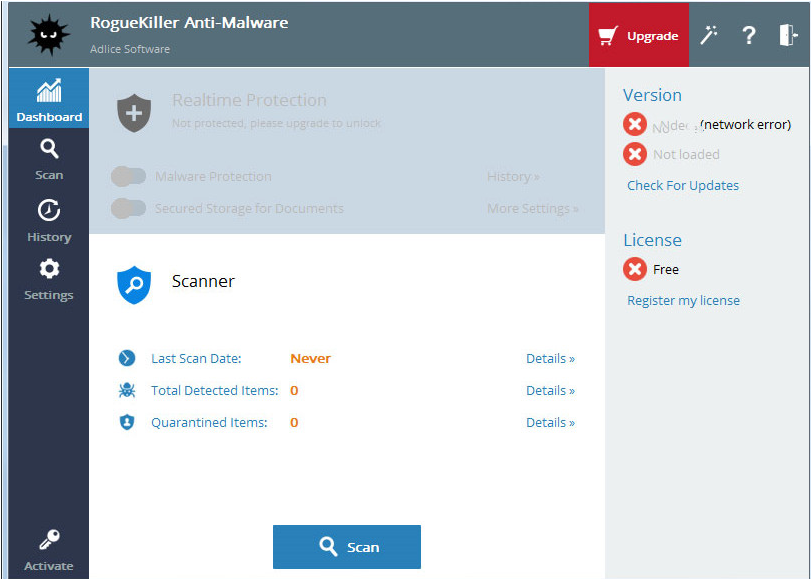
Task: Click the Last Scan Date label
Action: coord(196,359)
